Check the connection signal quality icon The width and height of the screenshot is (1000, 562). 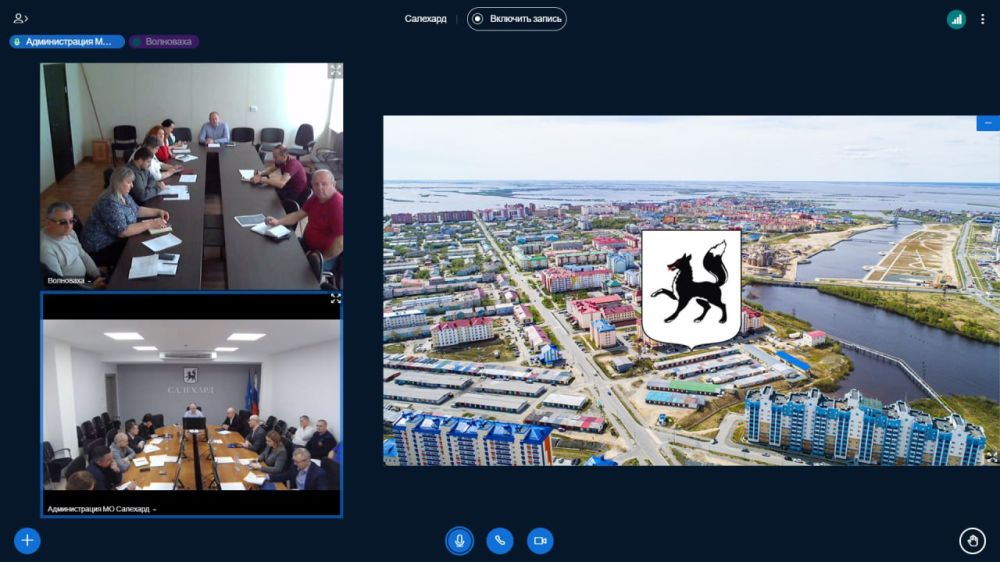(x=956, y=19)
